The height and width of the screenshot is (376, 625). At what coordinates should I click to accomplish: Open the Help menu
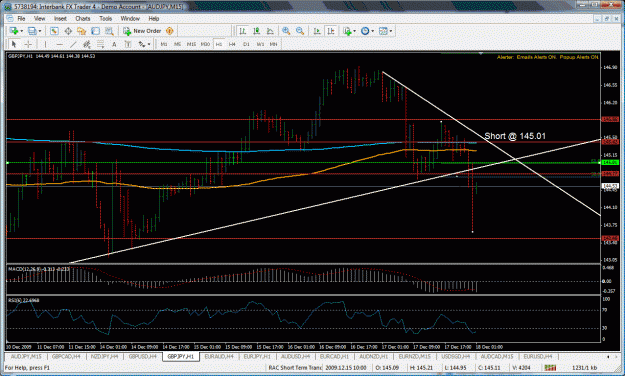154,18
